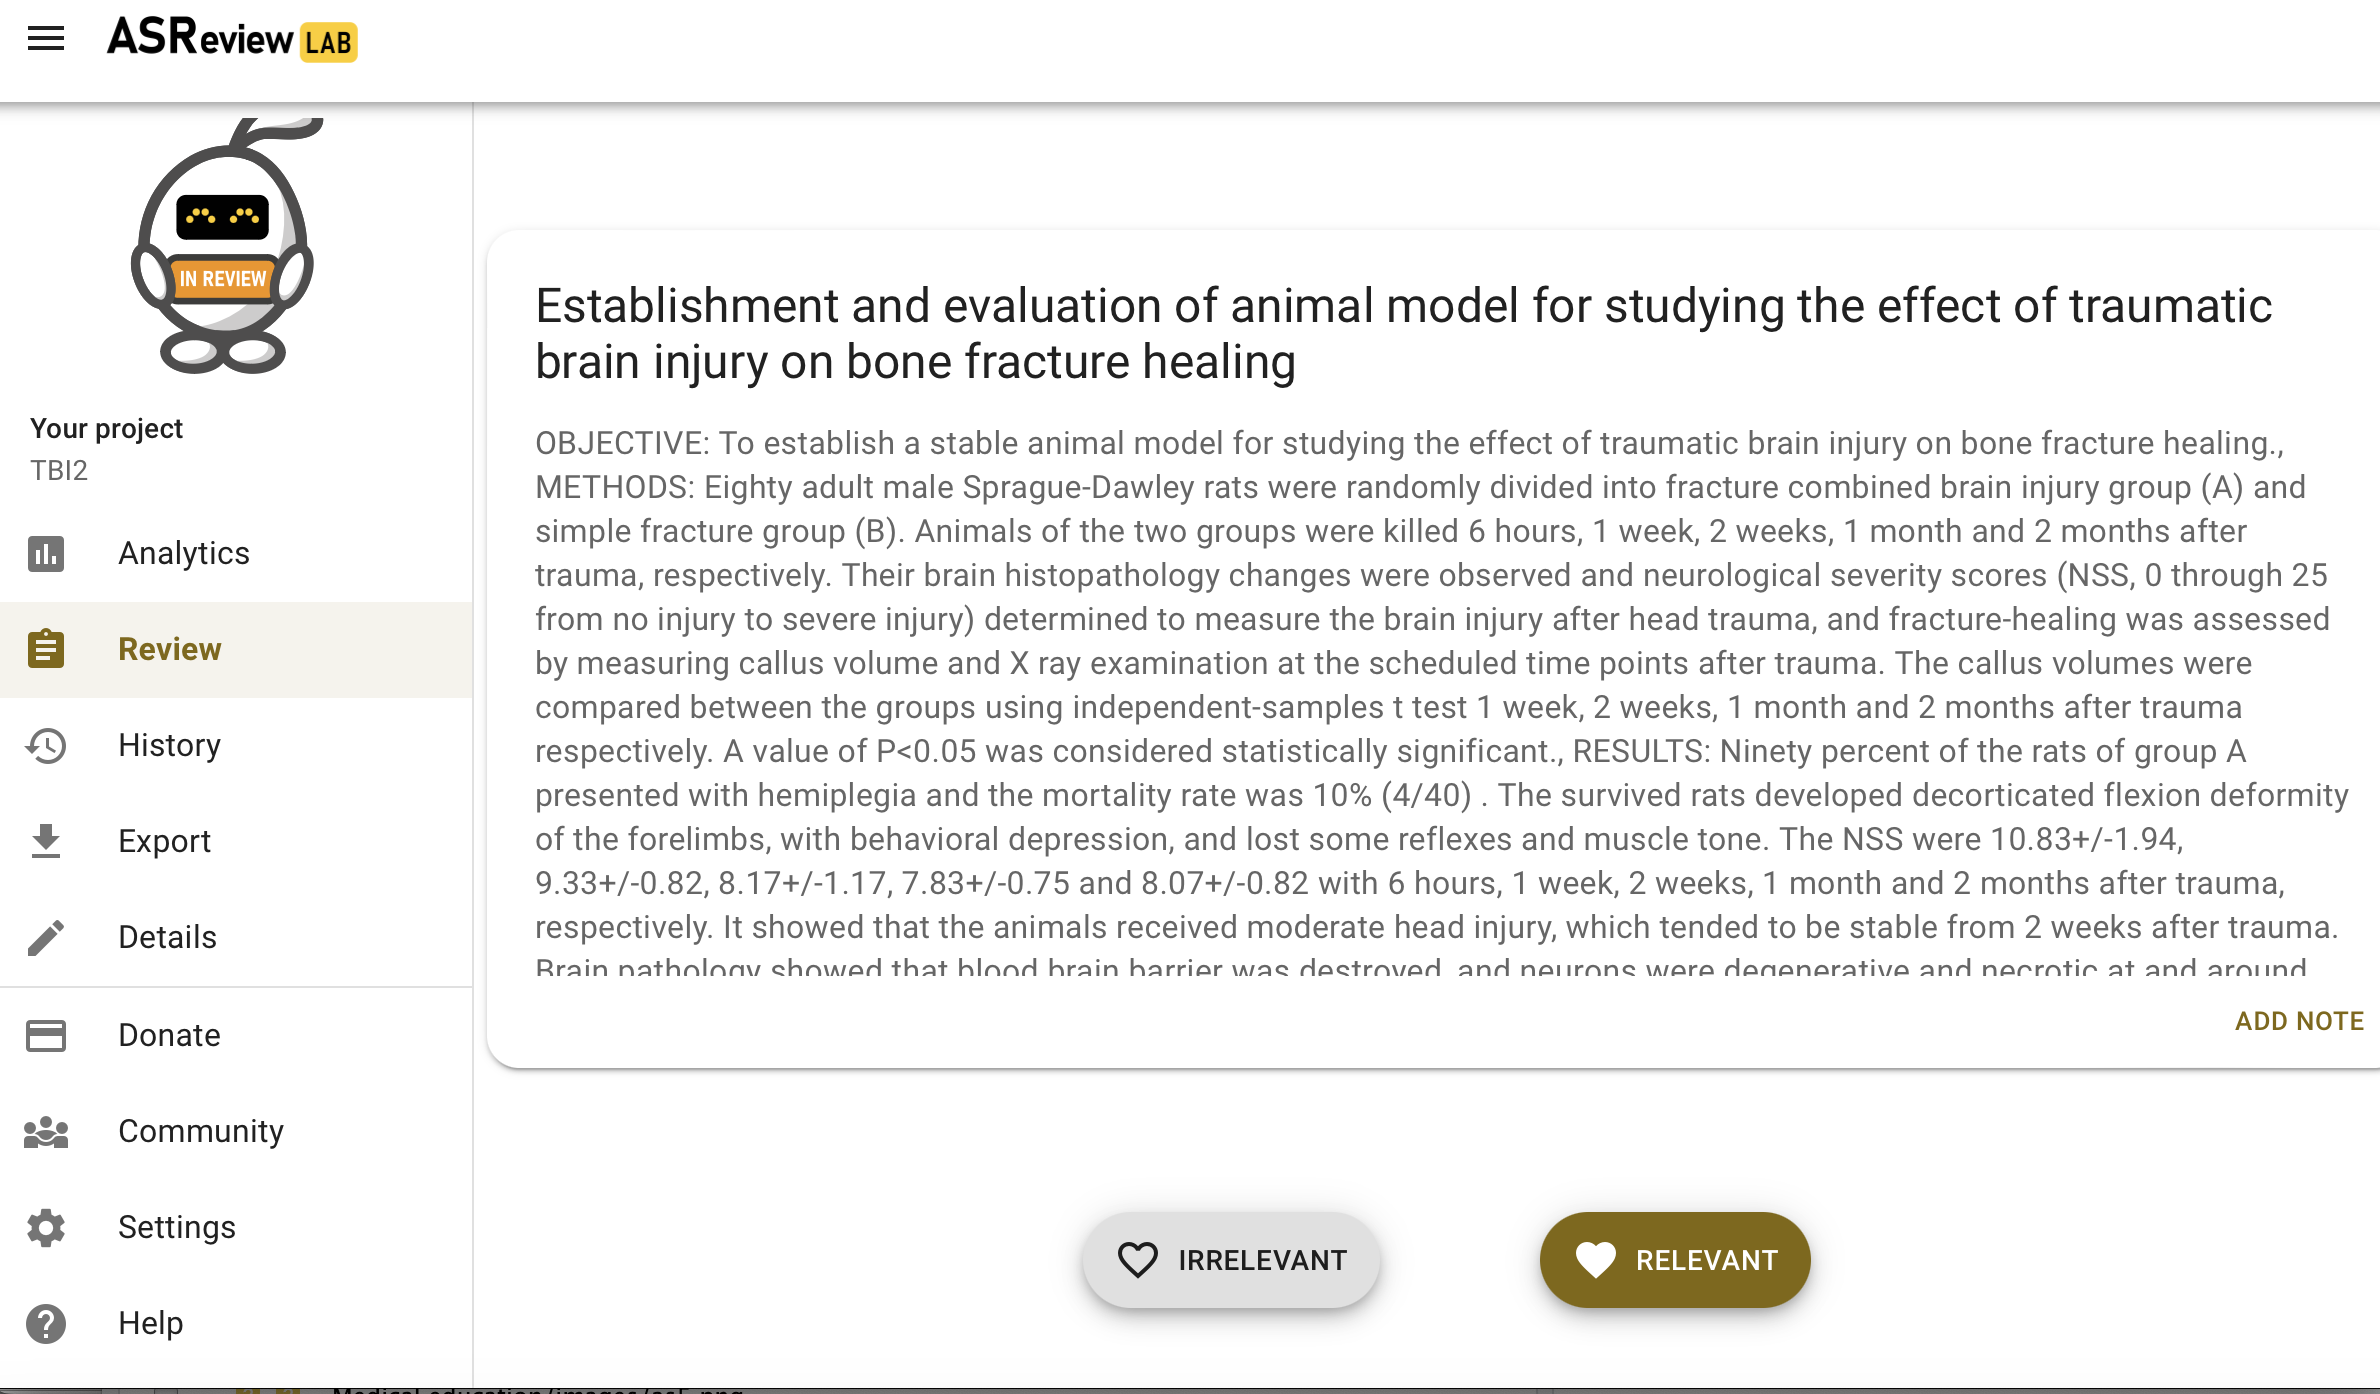Go to the Analytics page label

tap(184, 553)
